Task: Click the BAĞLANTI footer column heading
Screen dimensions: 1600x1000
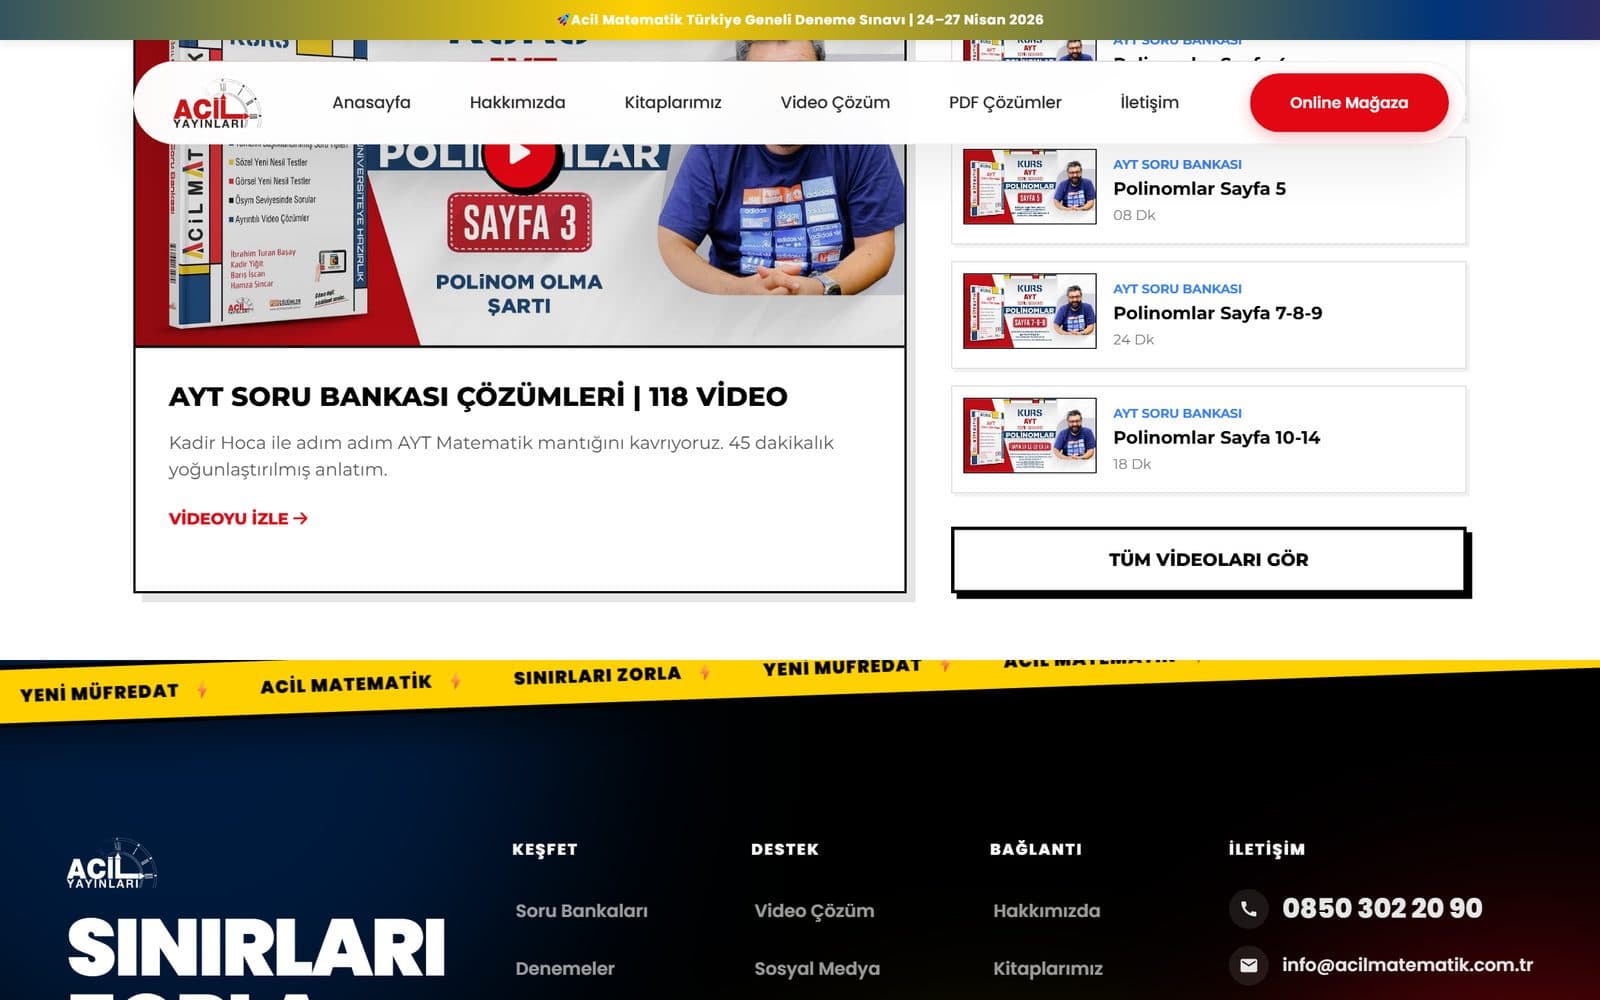Action: tap(1036, 849)
